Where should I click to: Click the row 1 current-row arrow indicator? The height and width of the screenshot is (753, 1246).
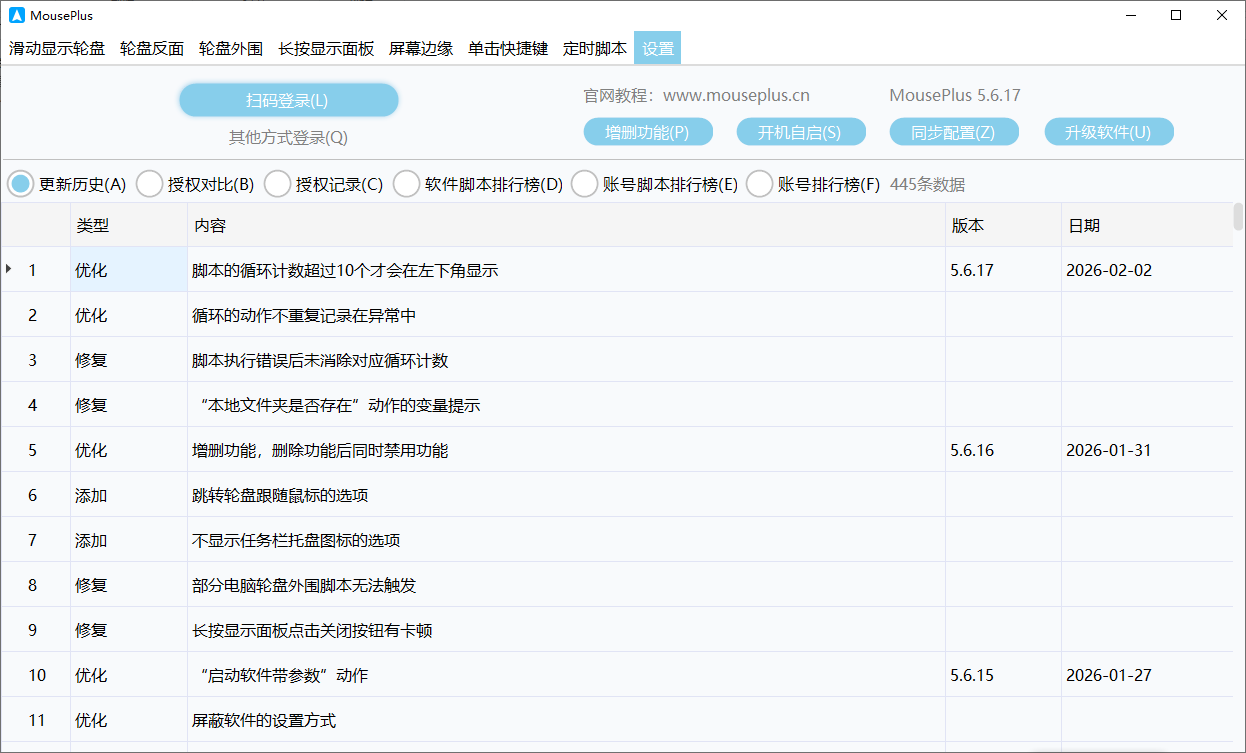coord(9,269)
